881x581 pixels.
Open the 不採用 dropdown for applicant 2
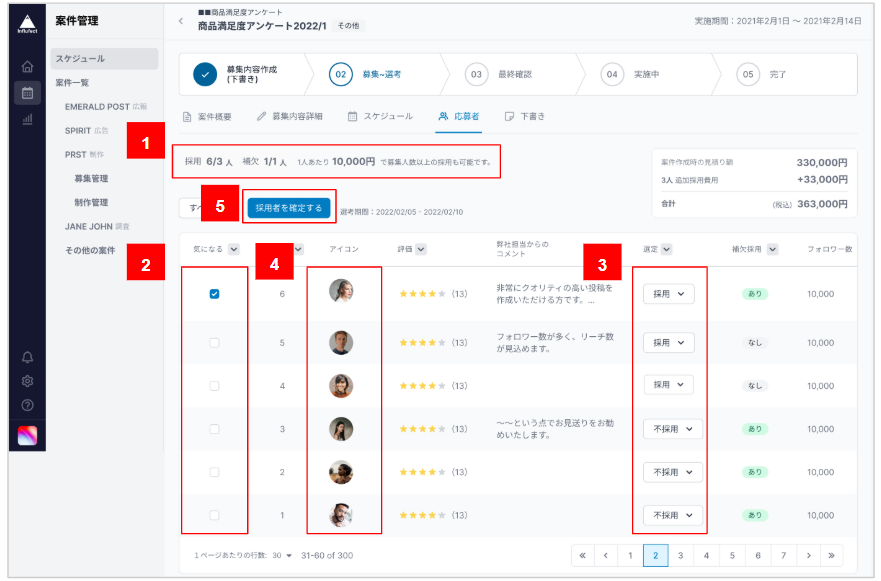tap(673, 472)
